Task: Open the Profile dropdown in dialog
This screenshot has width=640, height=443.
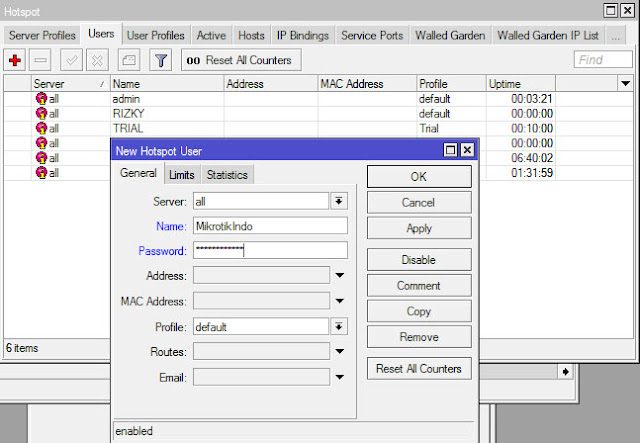Action: 339,327
